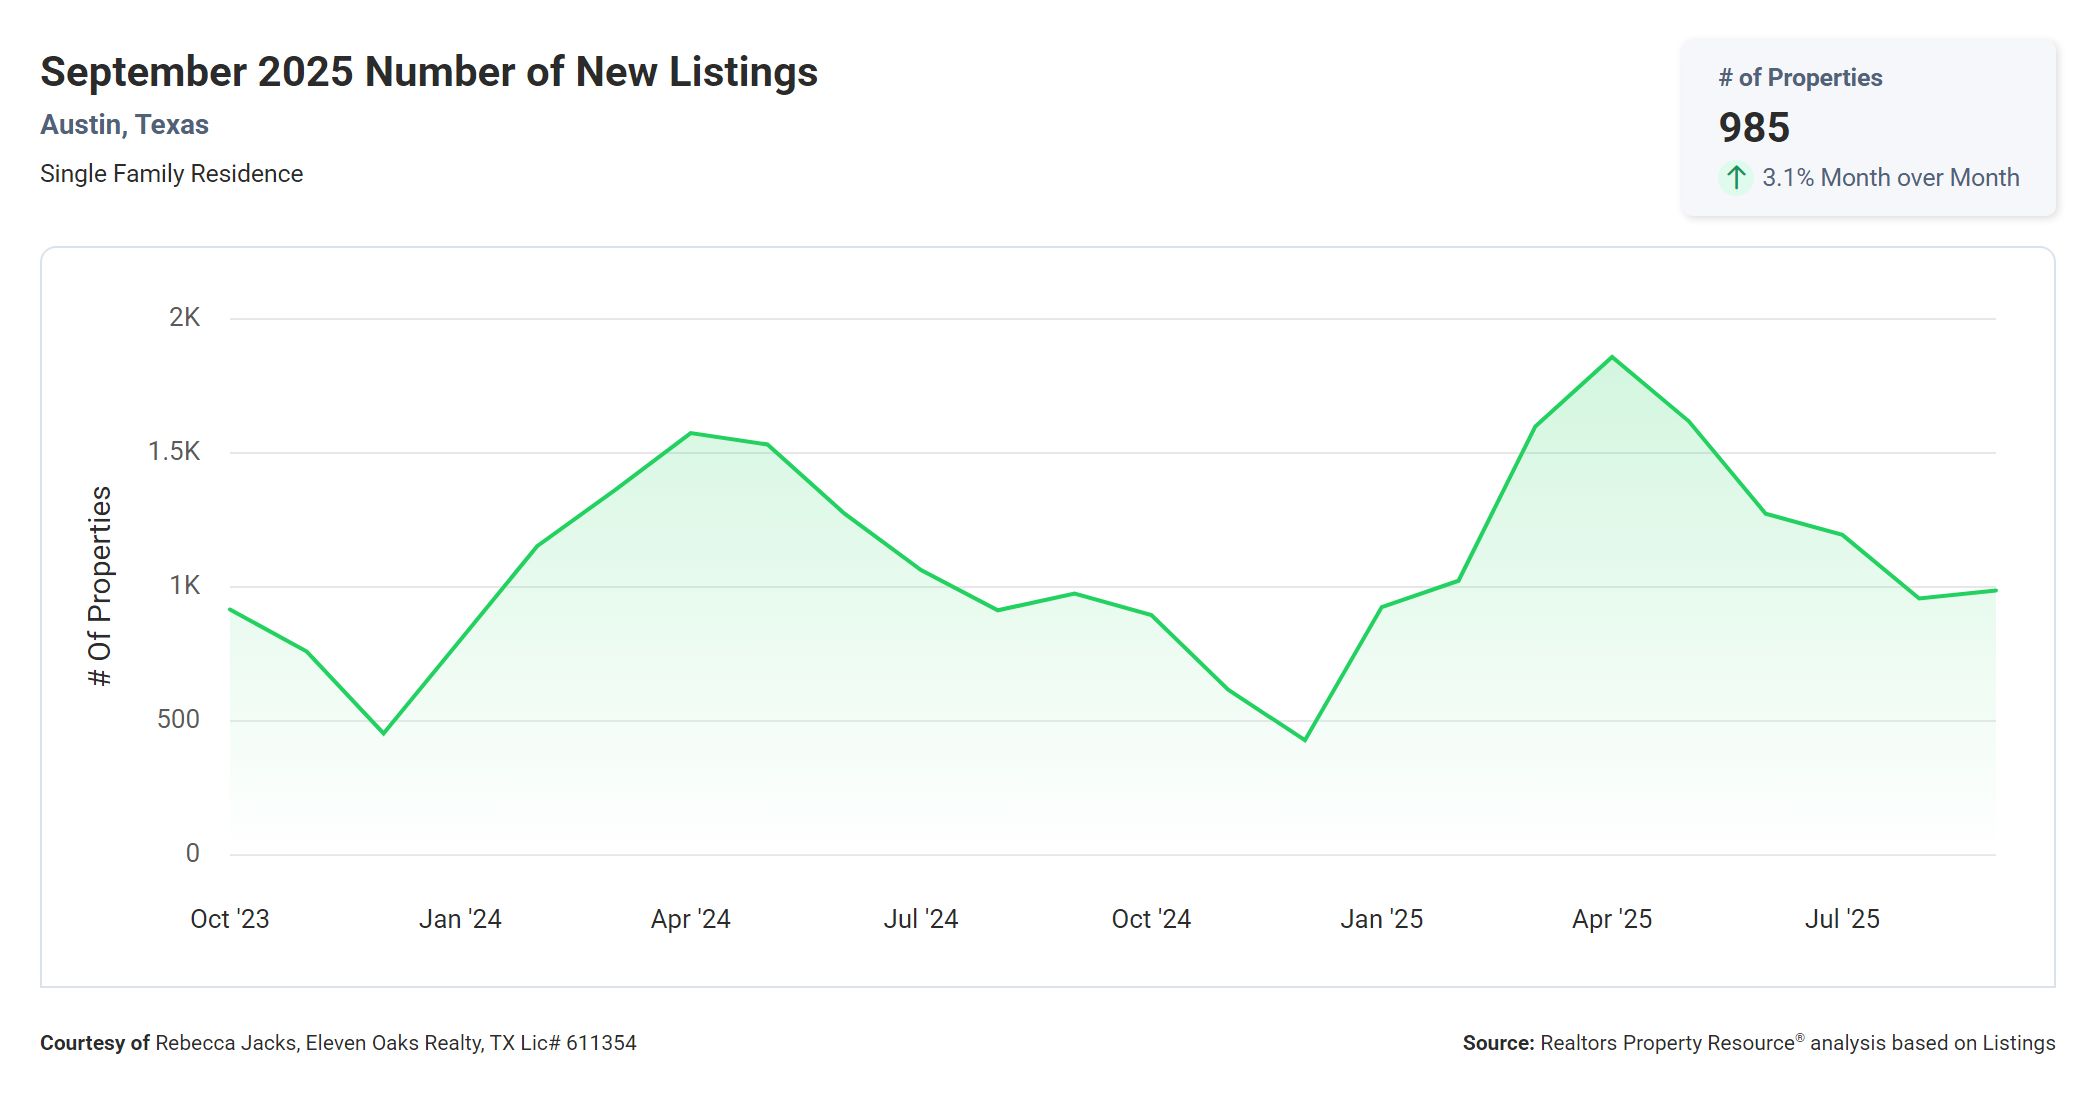Click the chart title about September 2025 listings

[x=429, y=72]
